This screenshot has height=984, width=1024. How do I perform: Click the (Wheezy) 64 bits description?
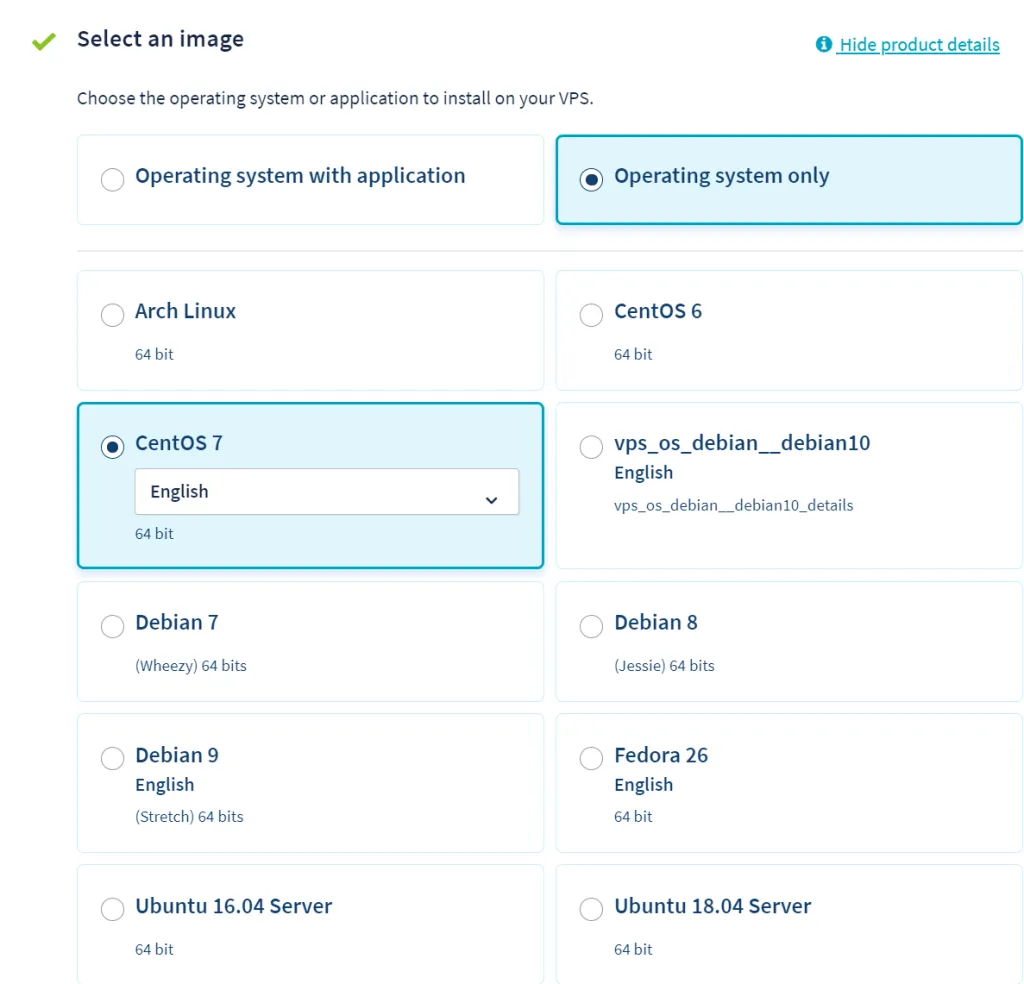(191, 665)
